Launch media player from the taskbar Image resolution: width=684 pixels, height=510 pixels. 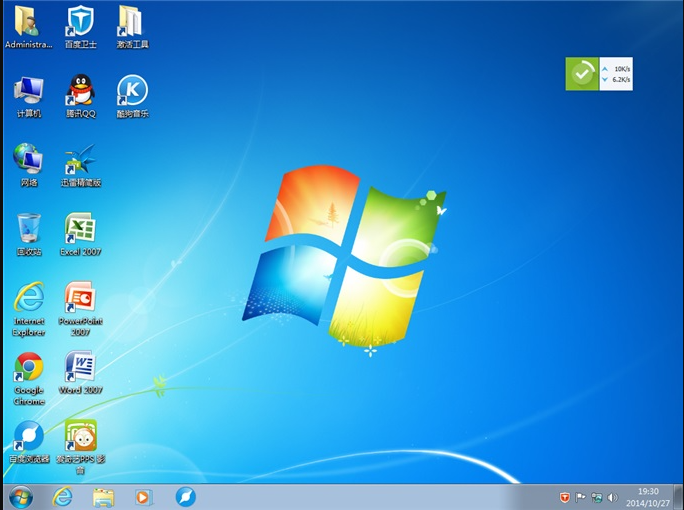pyautogui.click(x=143, y=497)
